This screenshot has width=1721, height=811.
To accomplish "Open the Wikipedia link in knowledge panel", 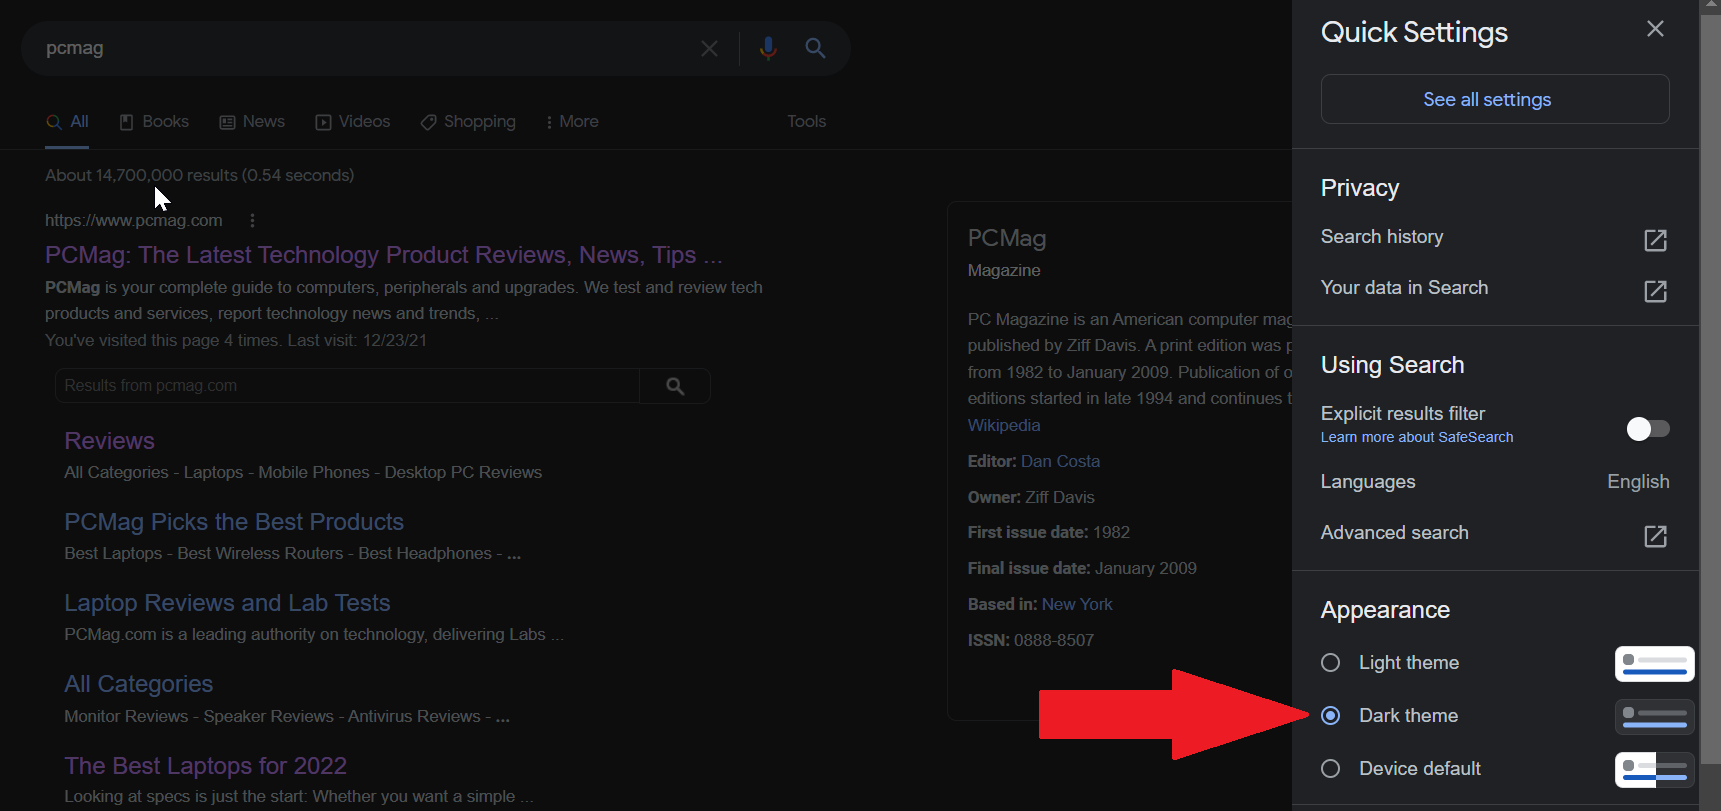I will tap(1004, 425).
